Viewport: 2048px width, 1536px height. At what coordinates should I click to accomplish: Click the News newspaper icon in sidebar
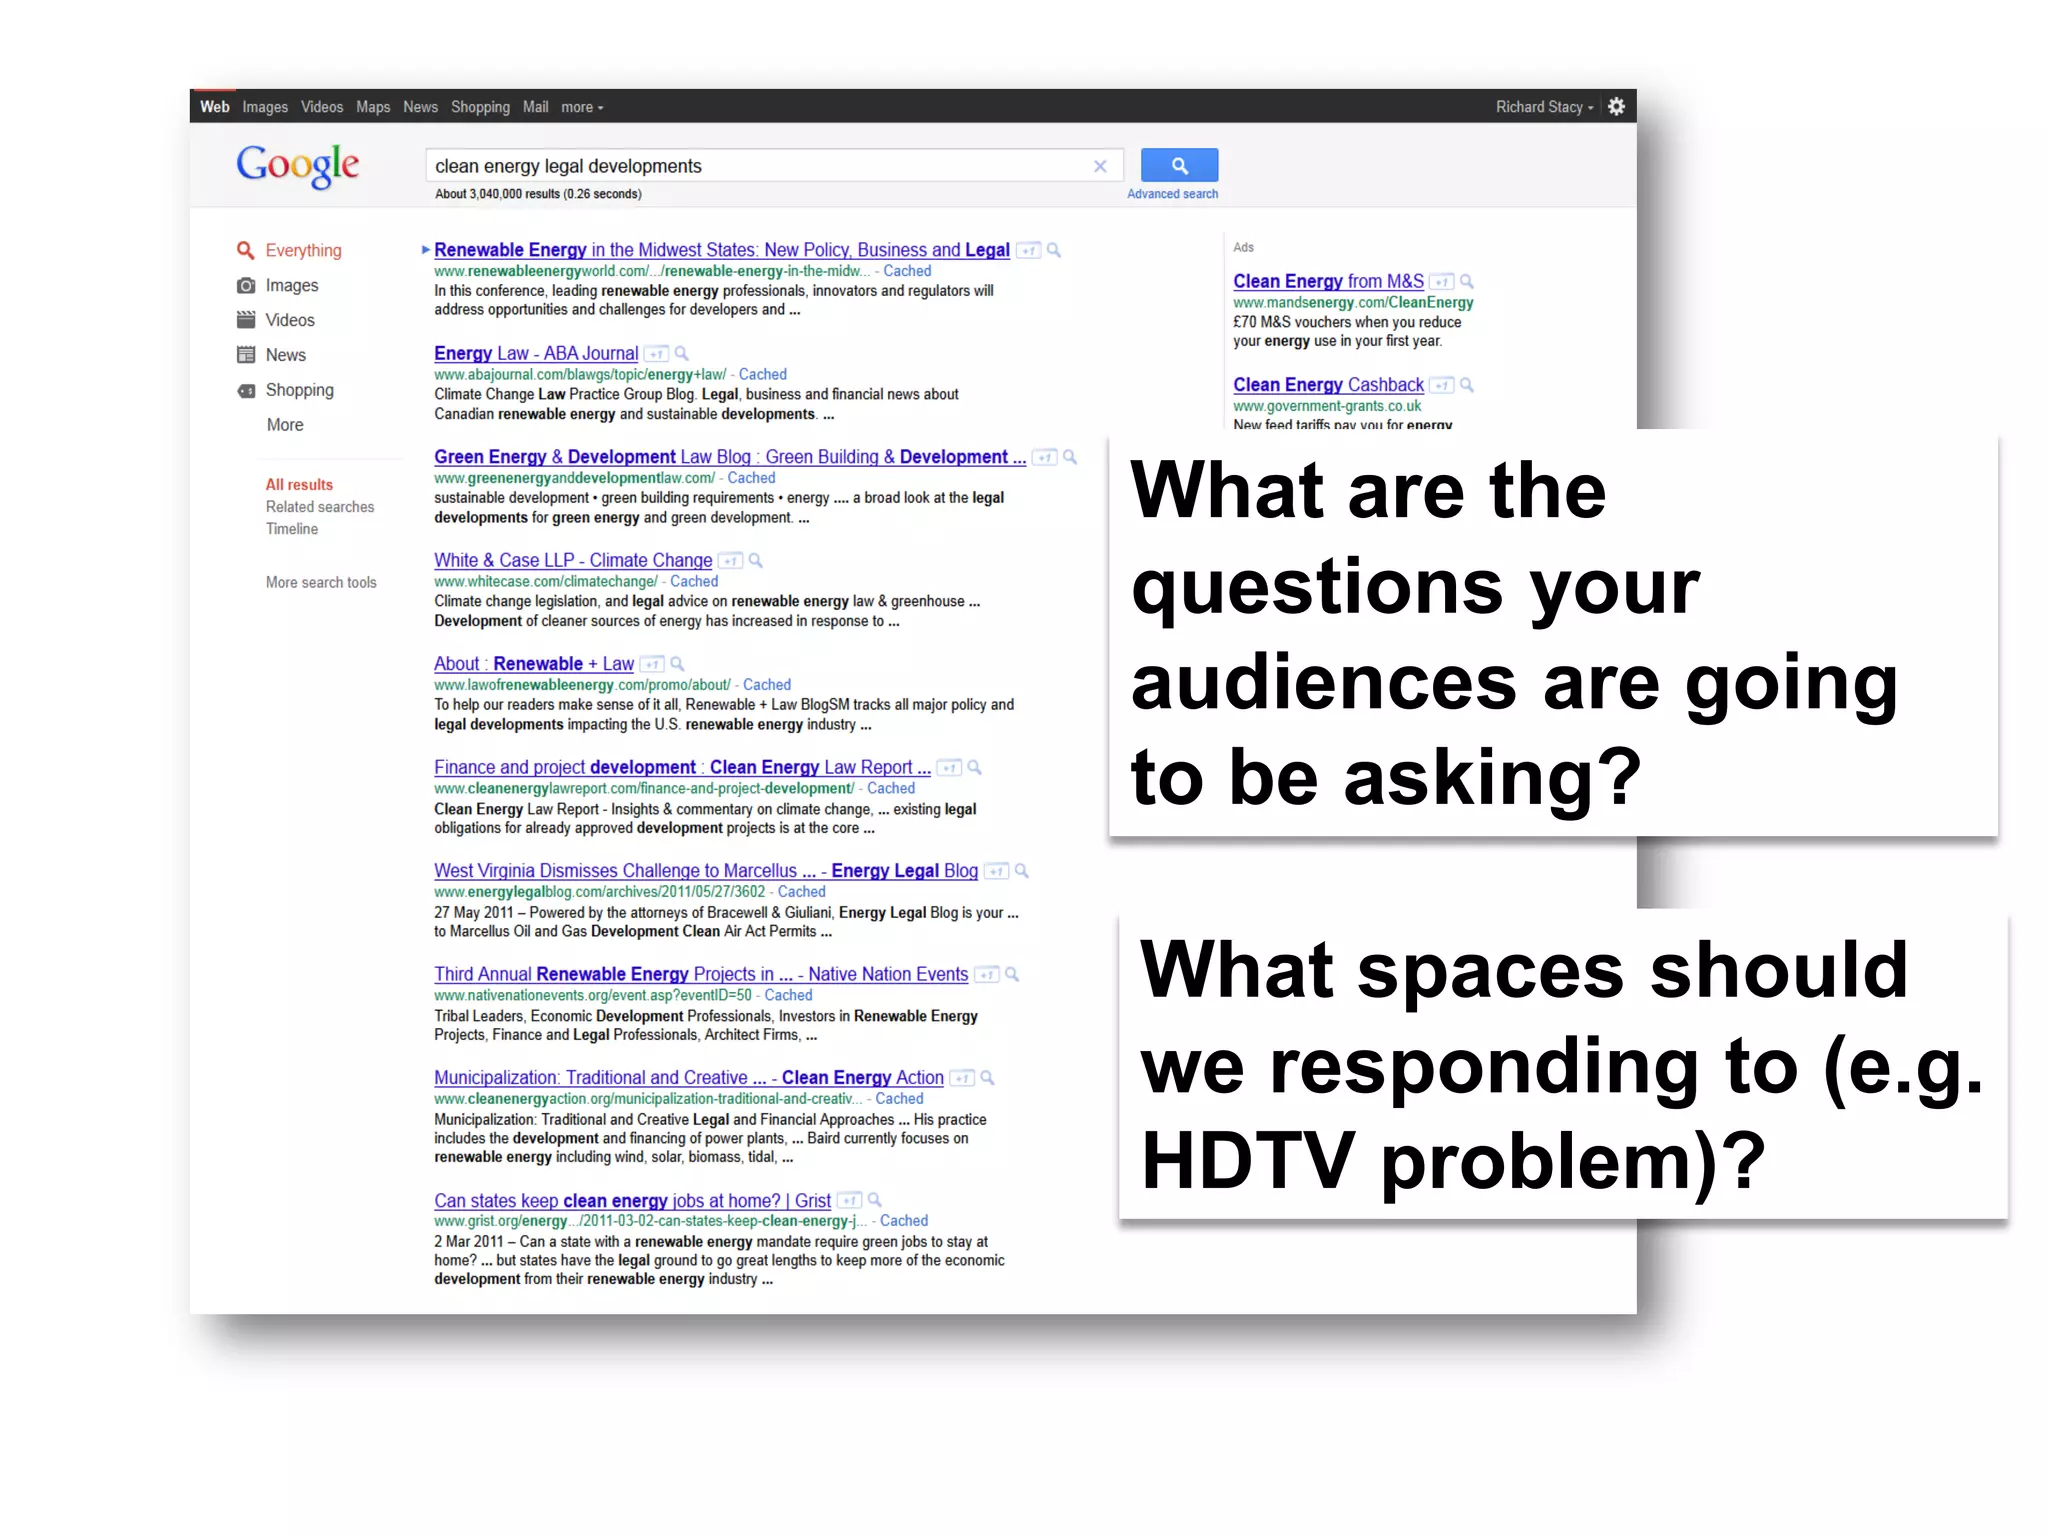click(245, 355)
